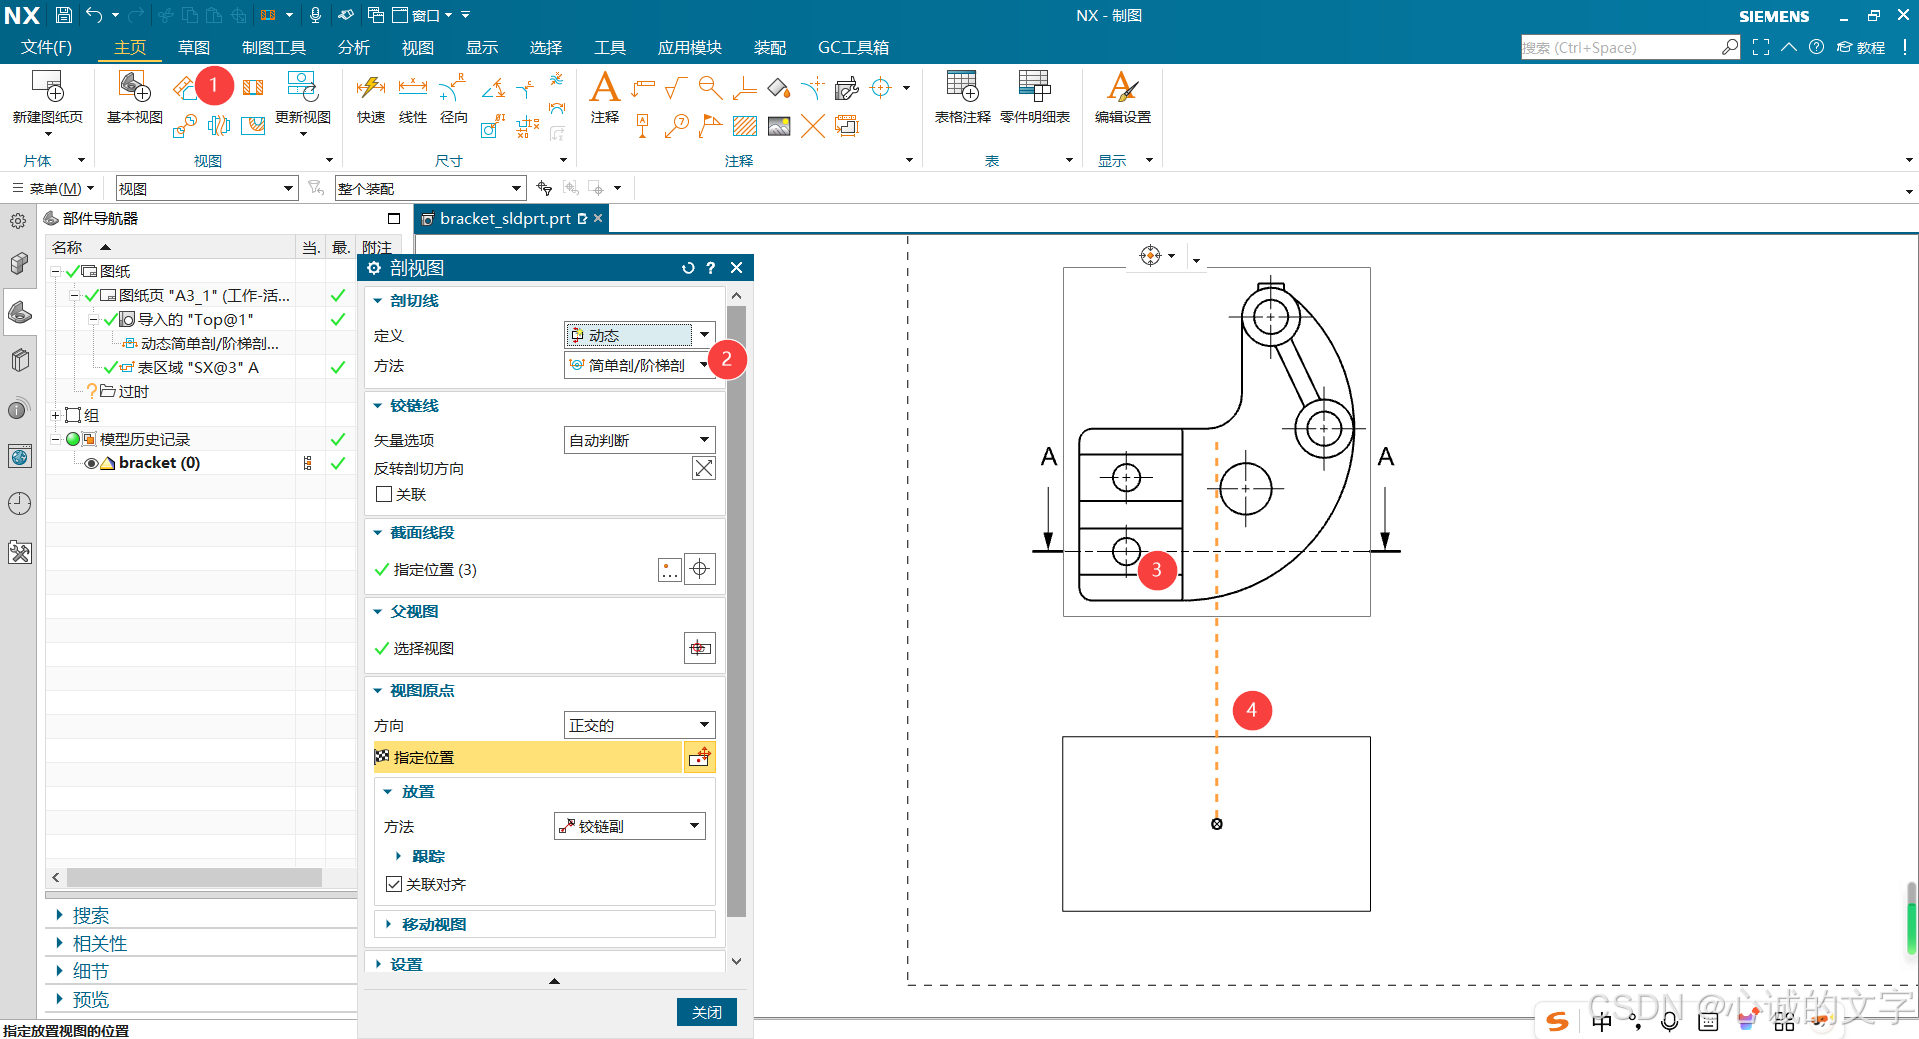Open the 文件(F) menu
1919x1039 pixels.
click(x=47, y=47)
